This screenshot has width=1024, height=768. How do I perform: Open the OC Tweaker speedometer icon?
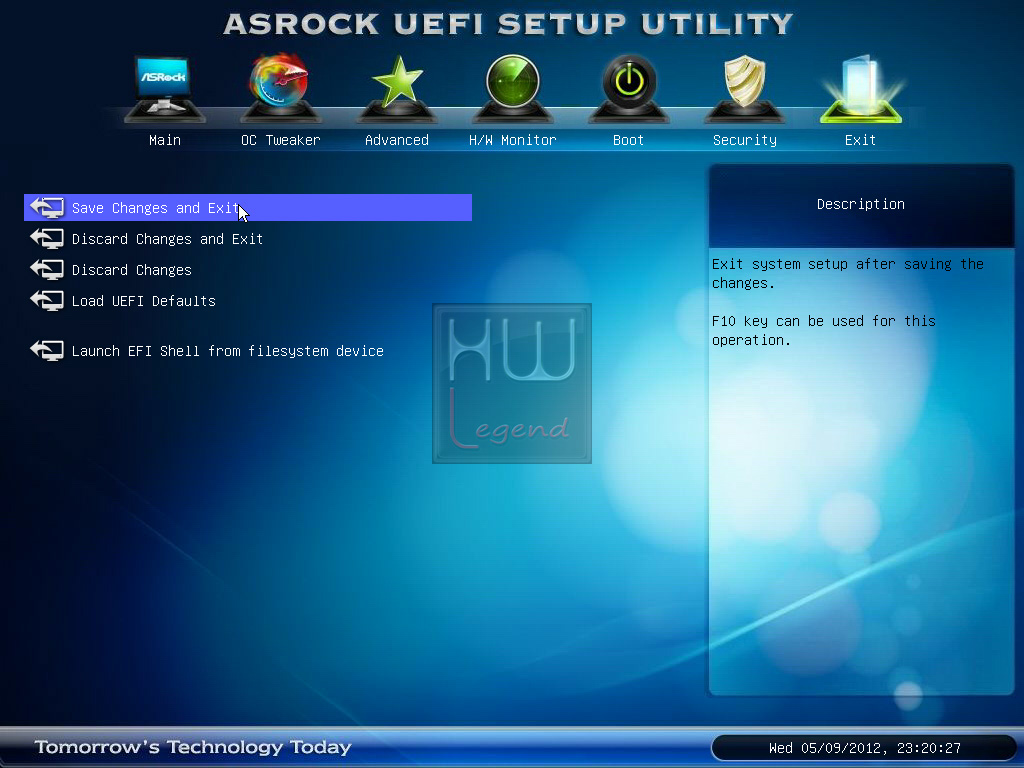(x=280, y=88)
